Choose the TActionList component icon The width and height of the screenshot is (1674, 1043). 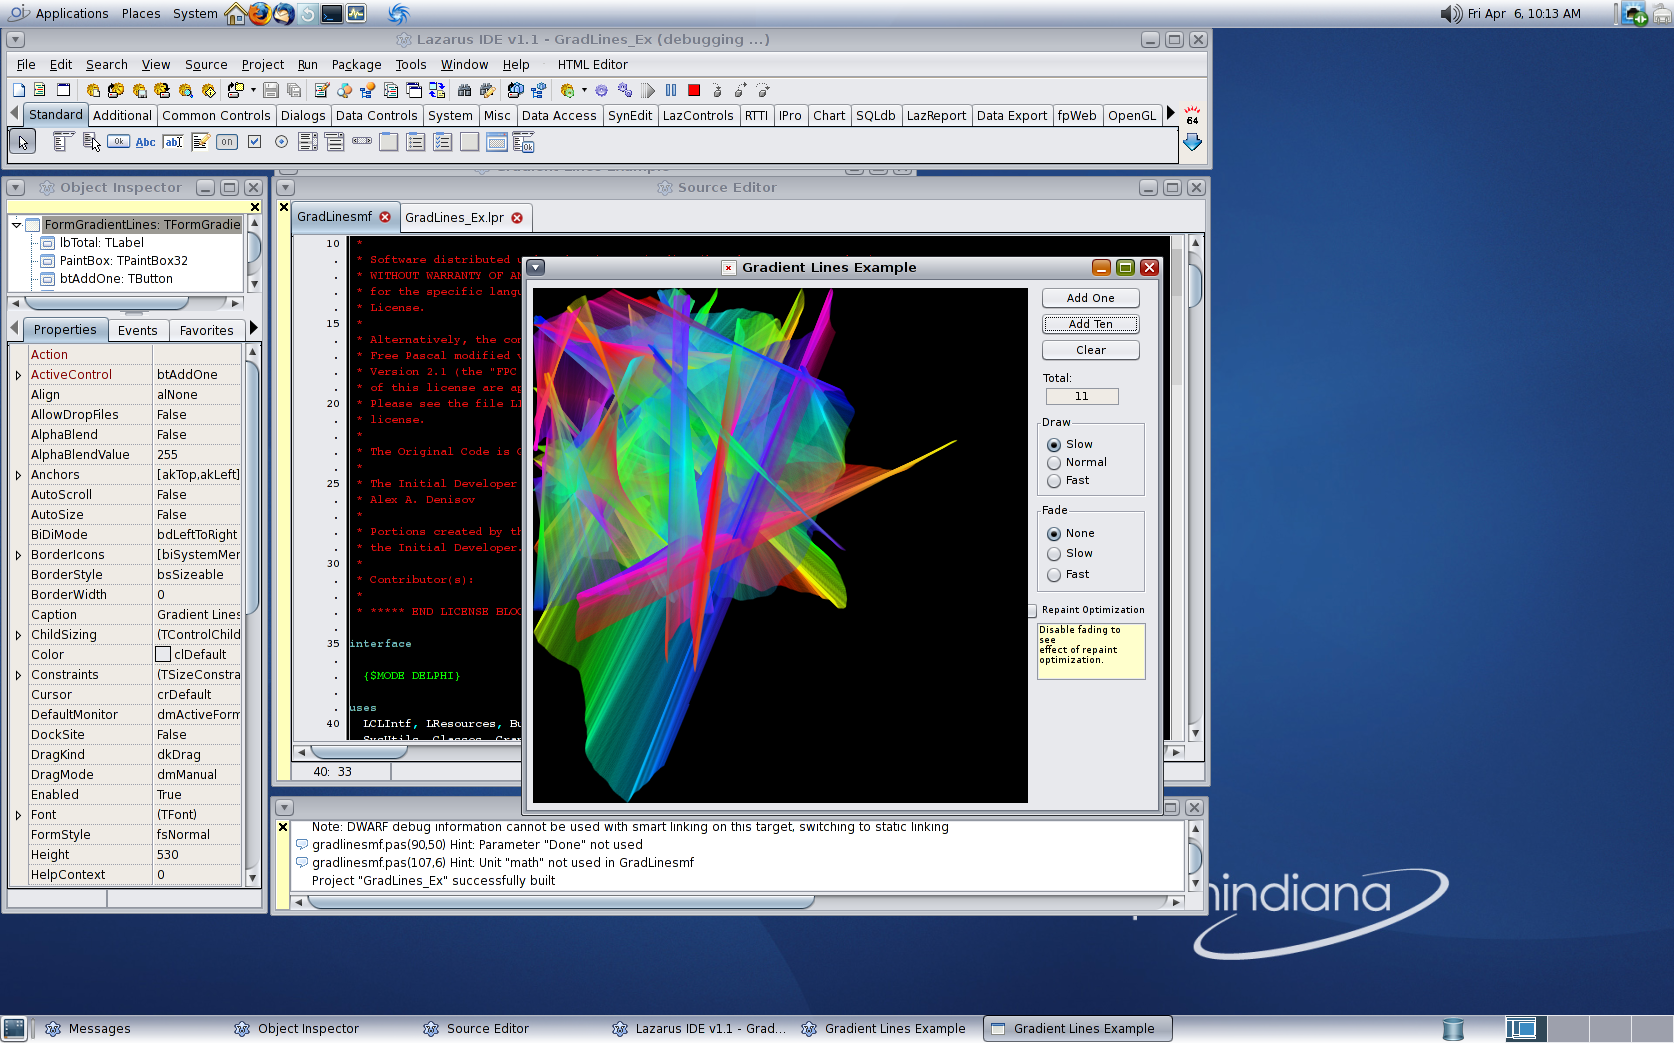(x=524, y=142)
